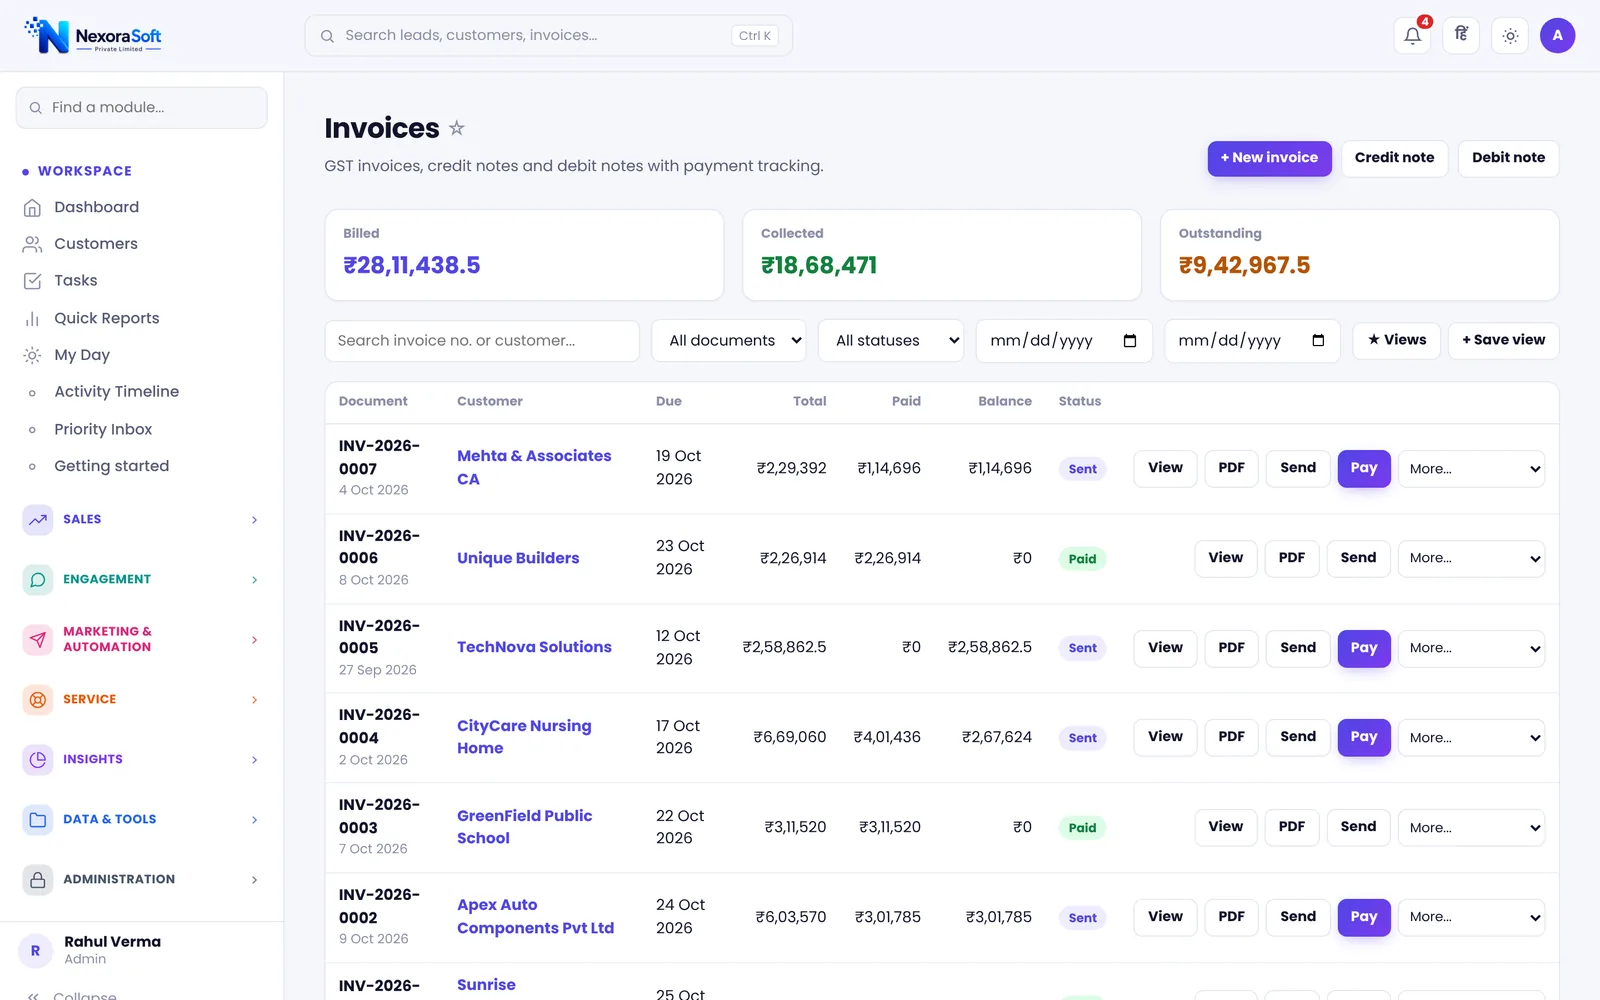The height and width of the screenshot is (1000, 1600).
Task: Click the Credit note button
Action: pos(1394,158)
